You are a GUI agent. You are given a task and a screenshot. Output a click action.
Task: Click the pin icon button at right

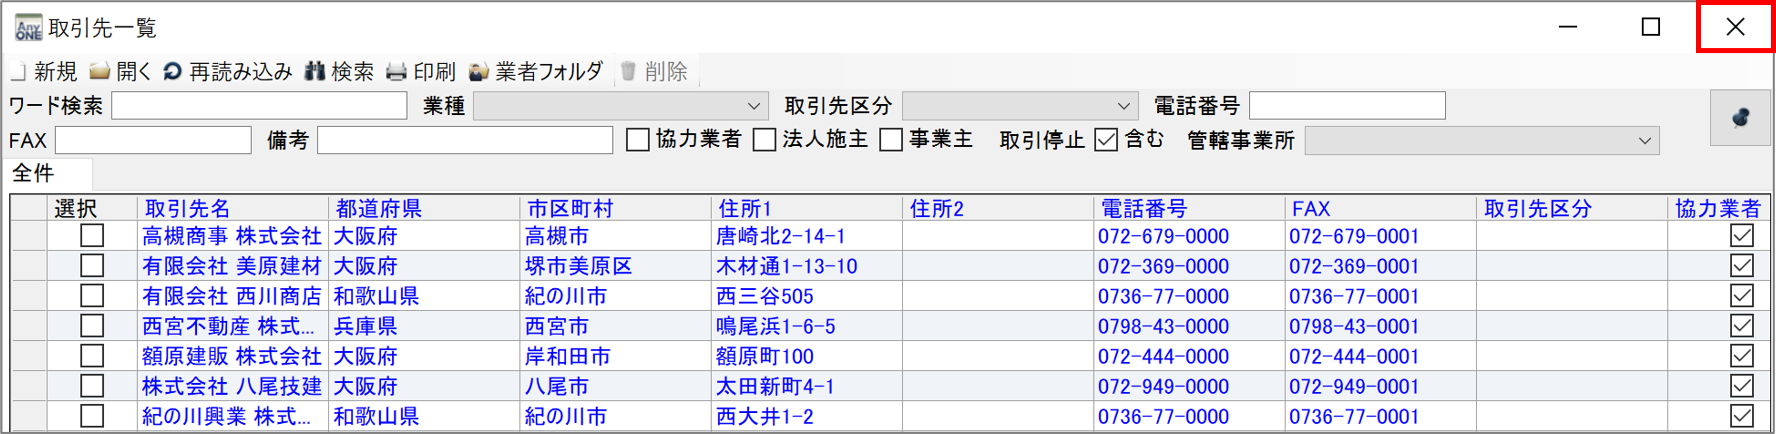point(1740,118)
